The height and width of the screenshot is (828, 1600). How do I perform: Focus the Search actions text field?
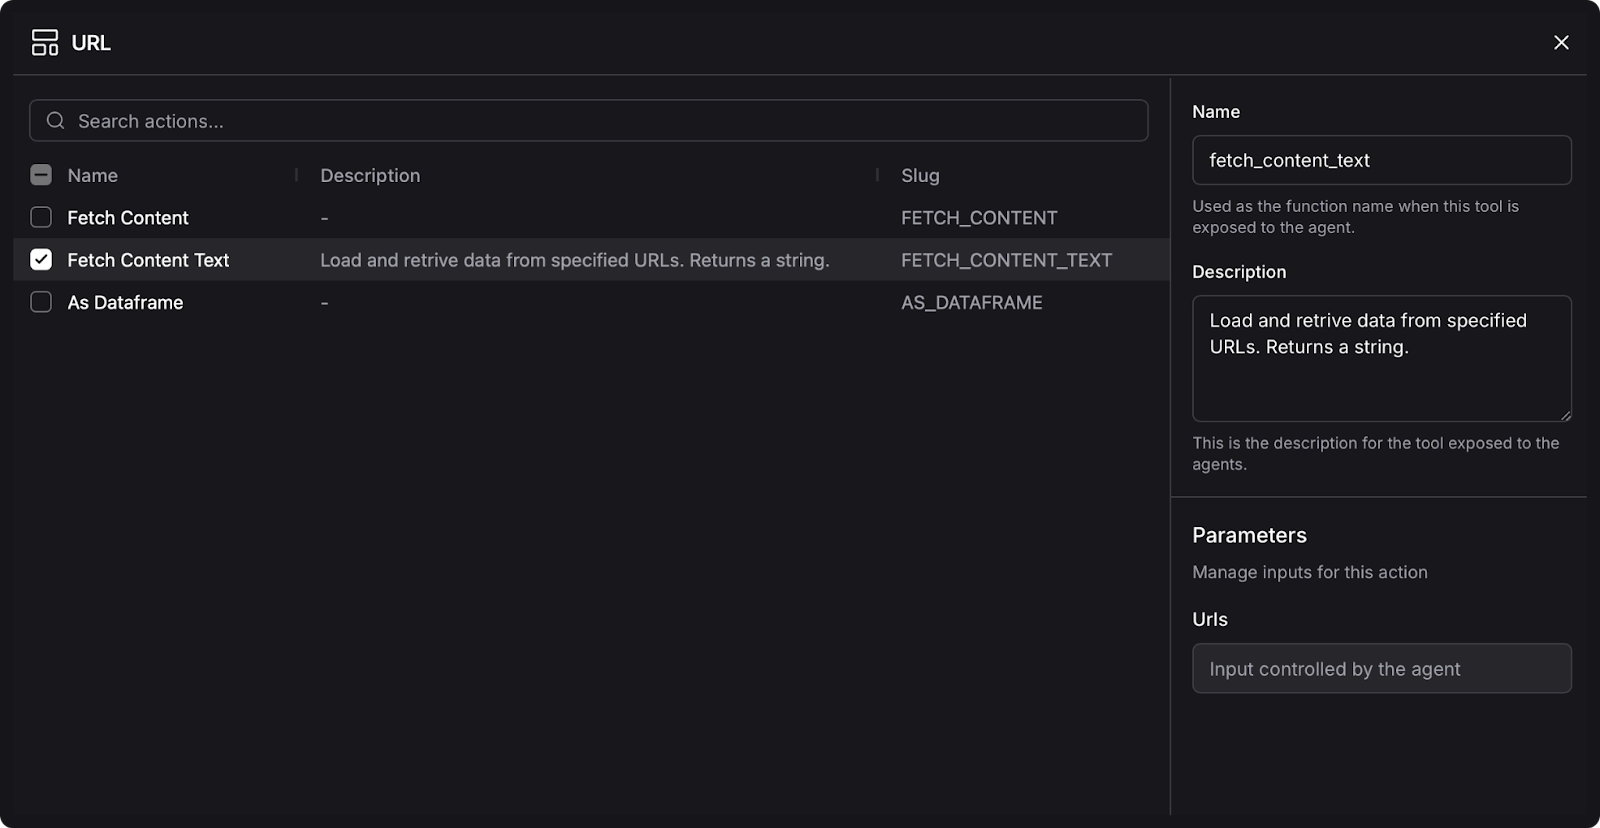pyautogui.click(x=600, y=121)
